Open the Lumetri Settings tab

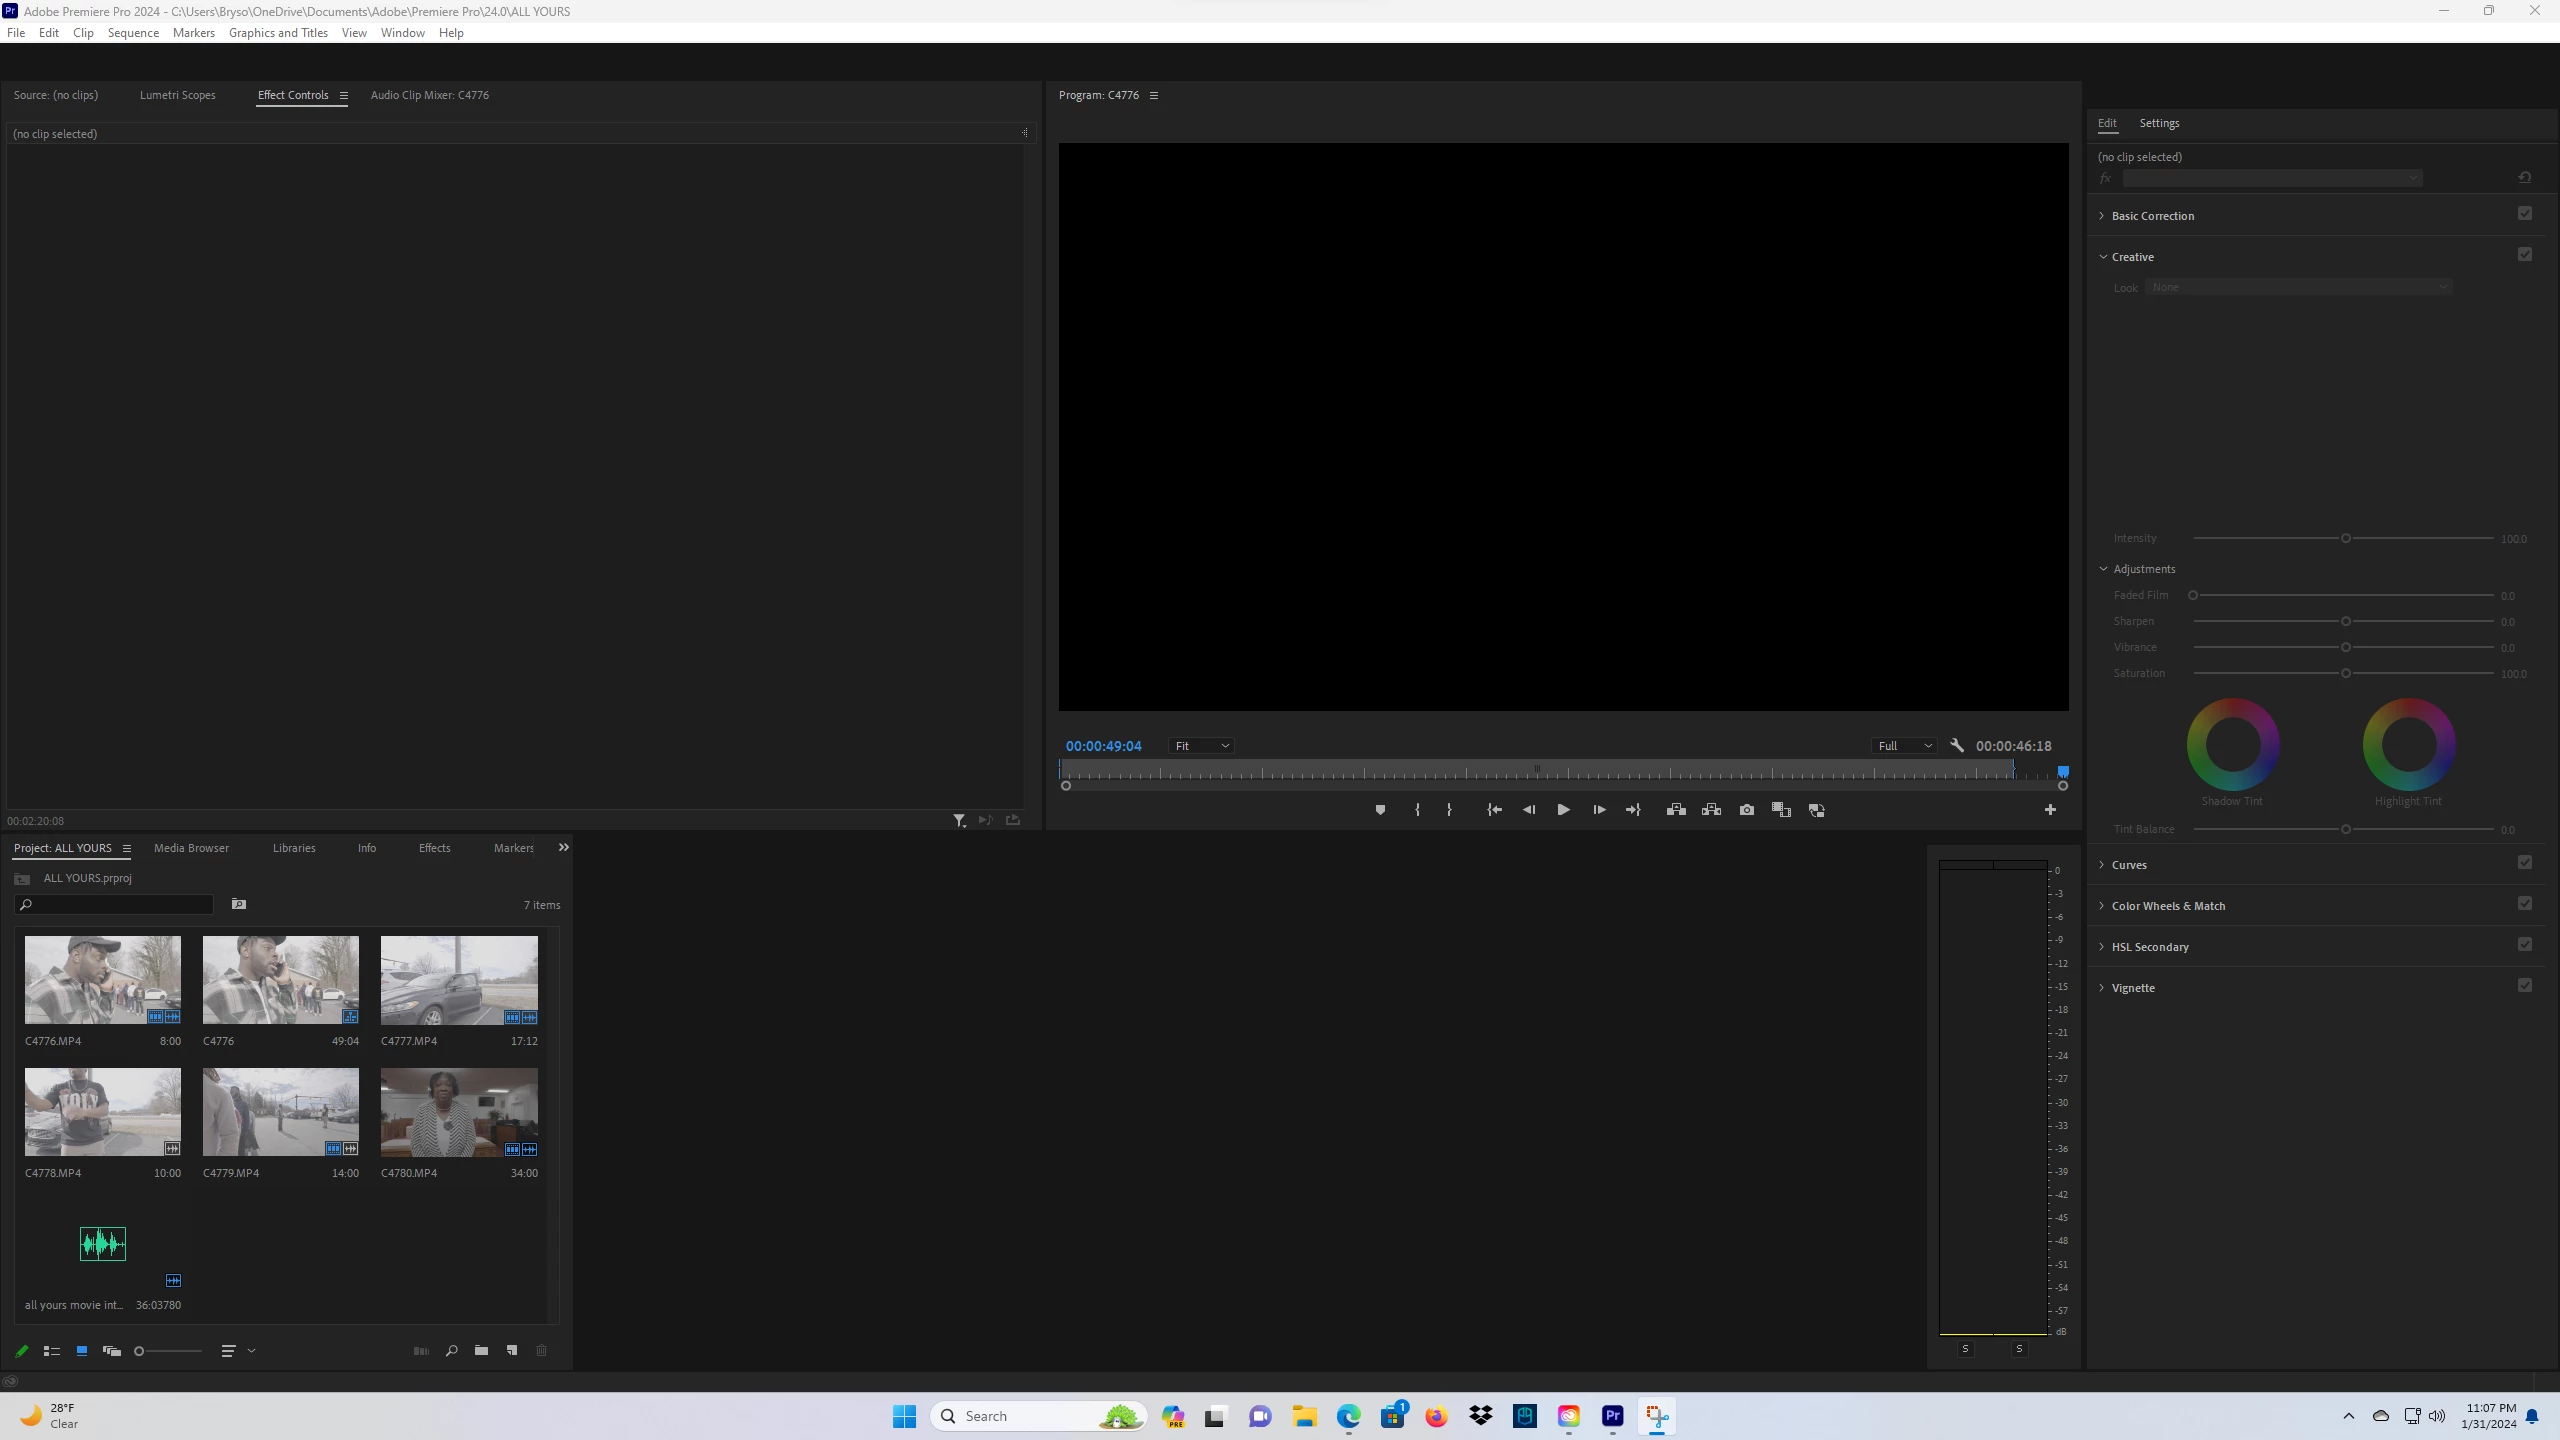pos(2159,123)
